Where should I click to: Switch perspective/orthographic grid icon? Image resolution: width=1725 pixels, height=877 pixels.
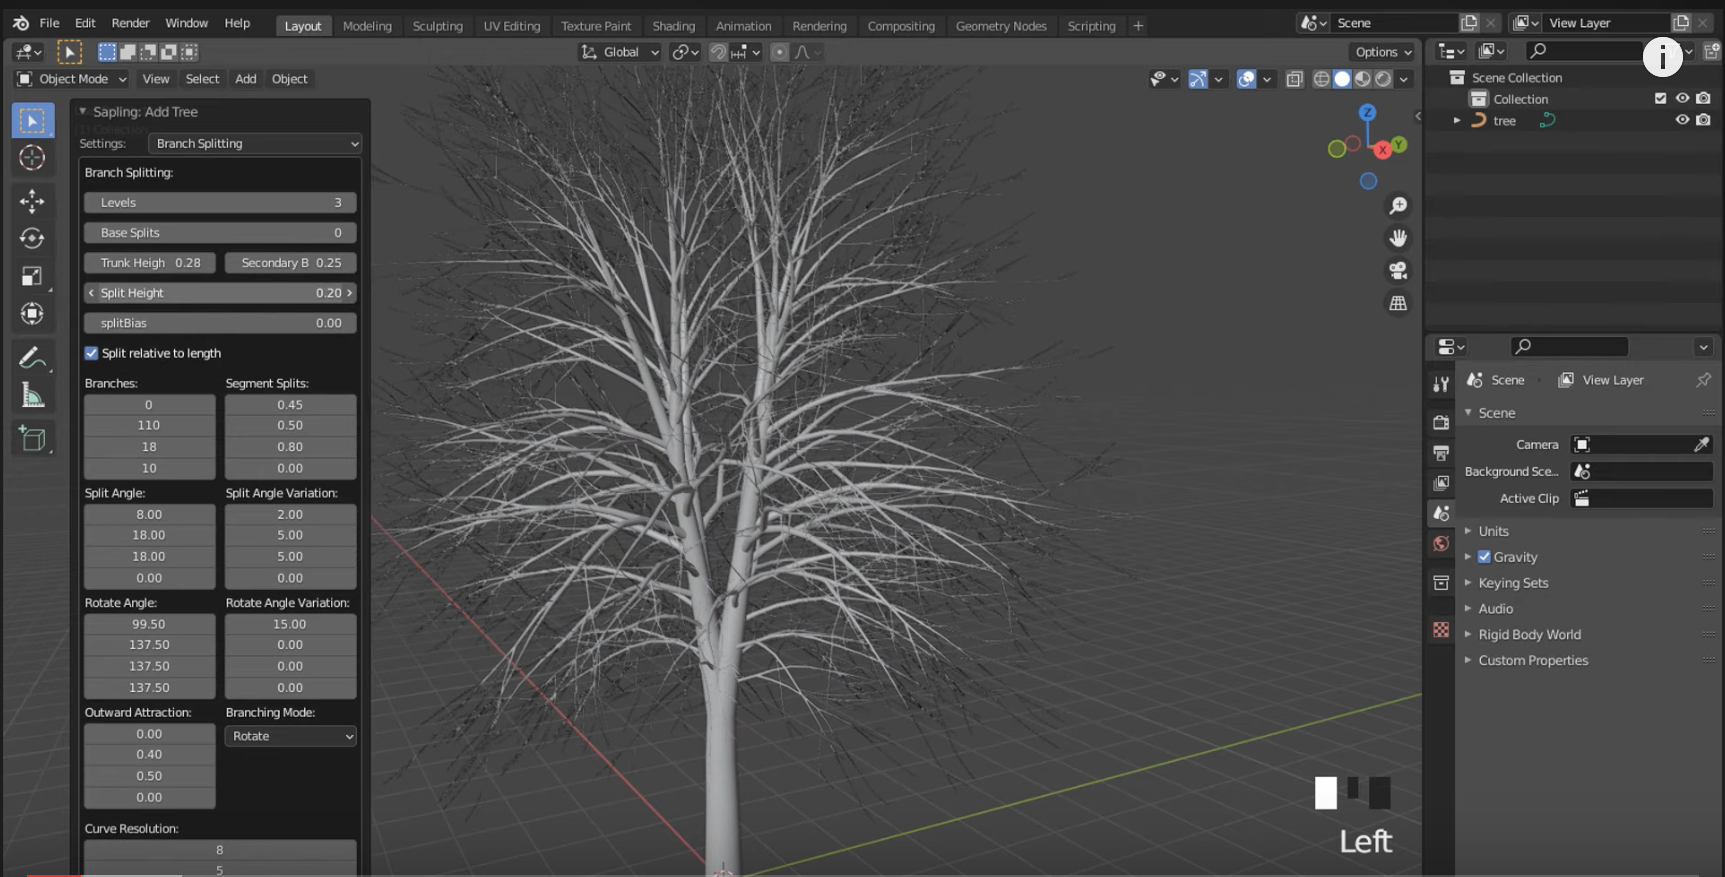pos(1398,303)
